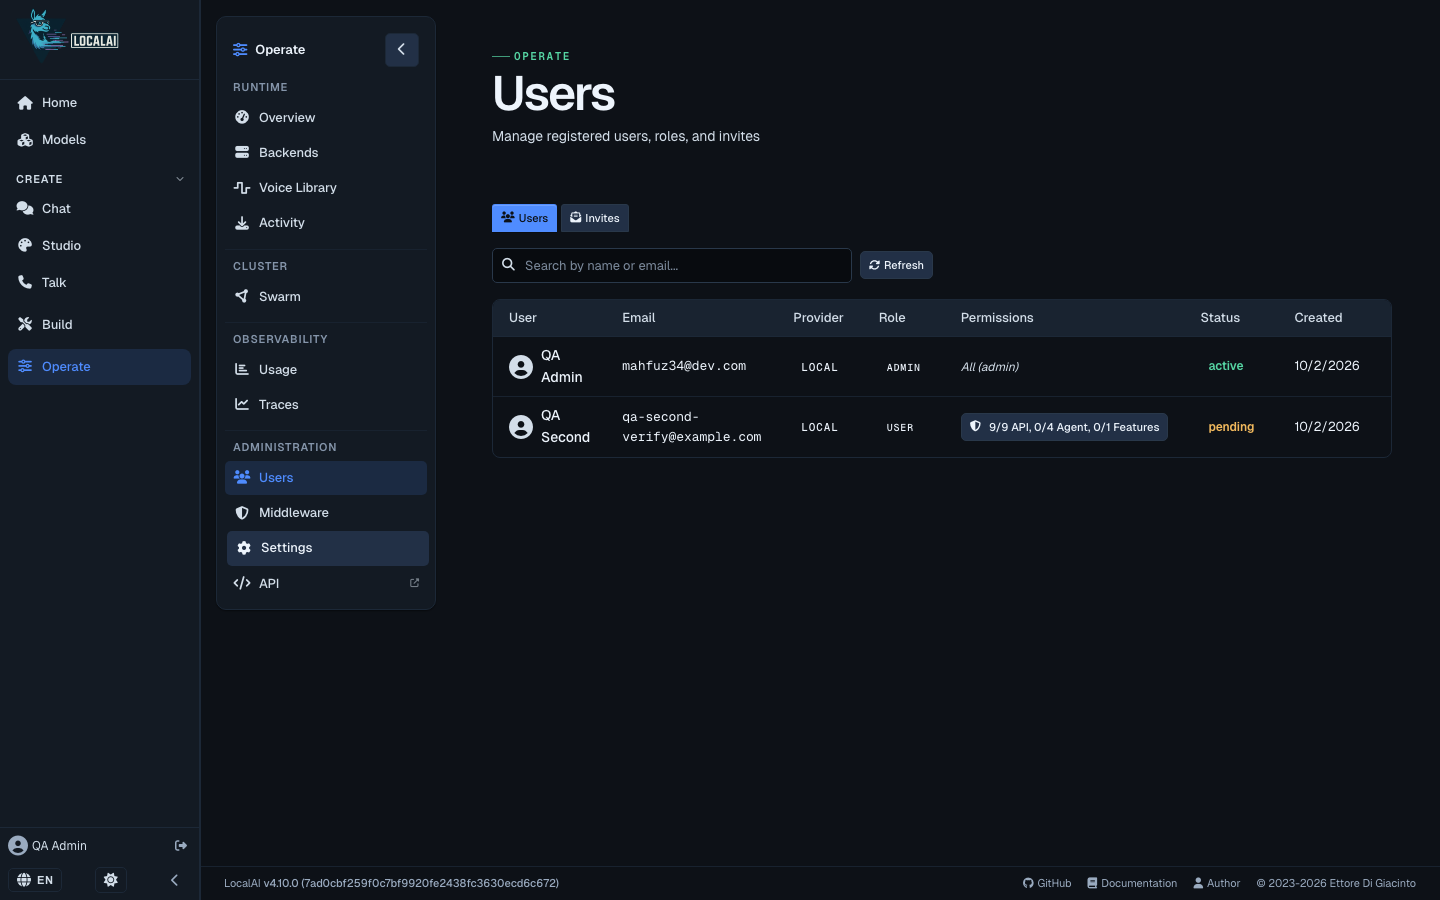Open the Home page
The width and height of the screenshot is (1440, 900).
click(99, 103)
